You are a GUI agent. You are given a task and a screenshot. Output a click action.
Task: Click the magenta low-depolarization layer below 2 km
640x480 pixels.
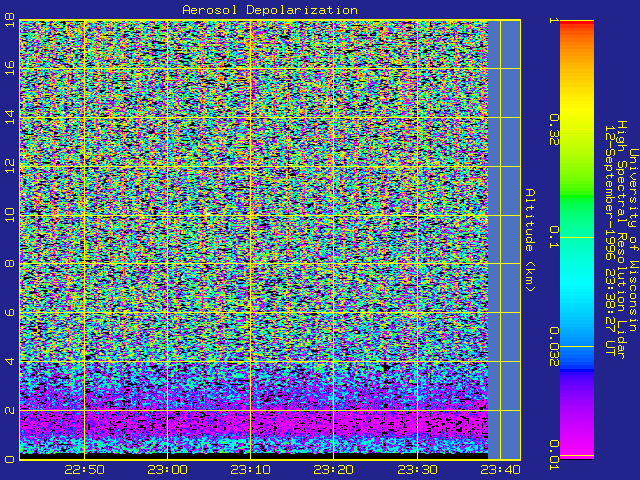(x=253, y=424)
